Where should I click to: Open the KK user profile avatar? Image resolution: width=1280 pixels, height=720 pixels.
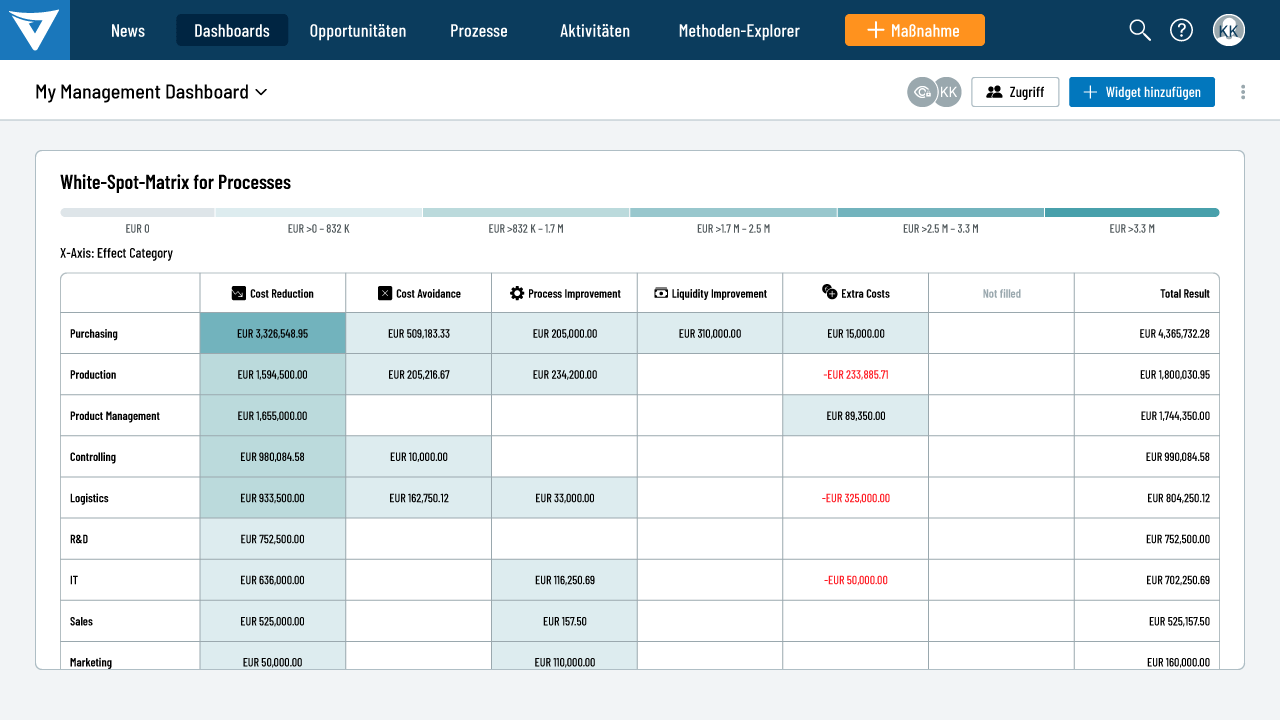pyautogui.click(x=1229, y=30)
